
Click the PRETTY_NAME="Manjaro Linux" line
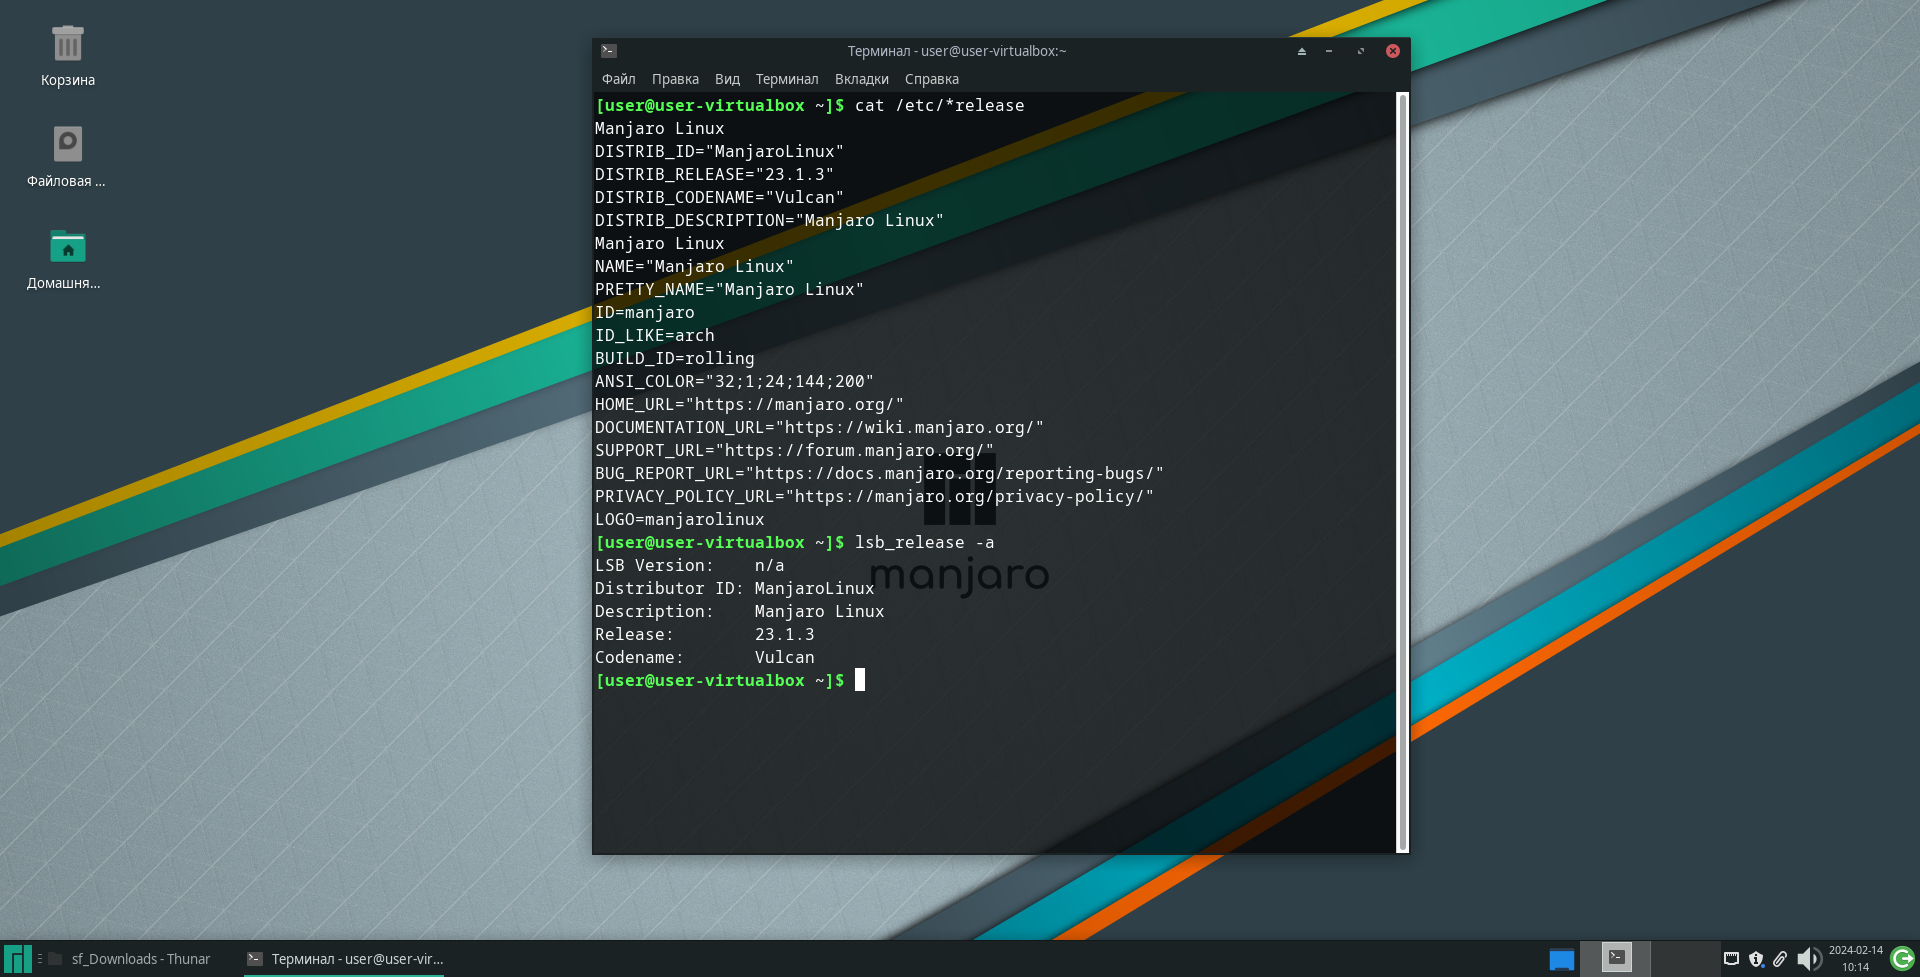coord(729,290)
